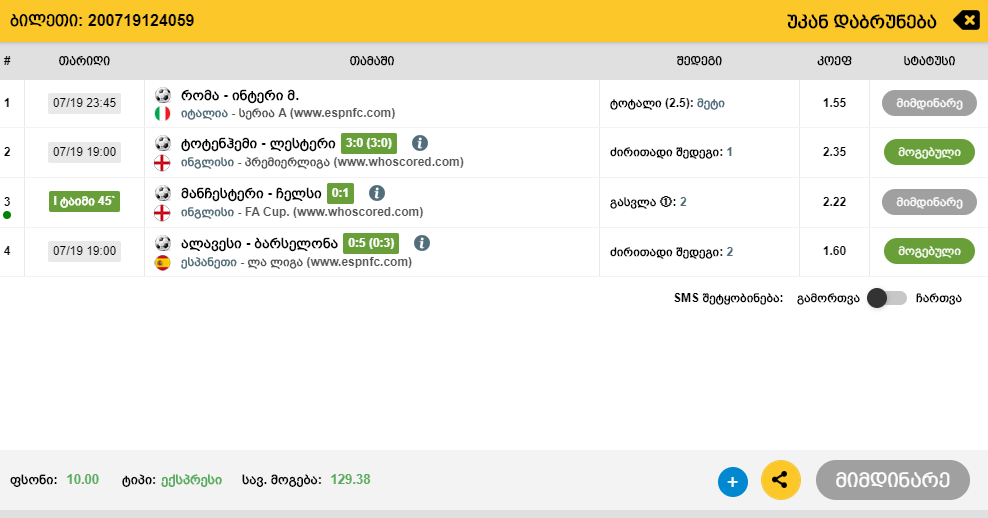The width and height of the screenshot is (988, 518).
Task: Click the I ტაიმი 45` live badge
Action: [84, 202]
